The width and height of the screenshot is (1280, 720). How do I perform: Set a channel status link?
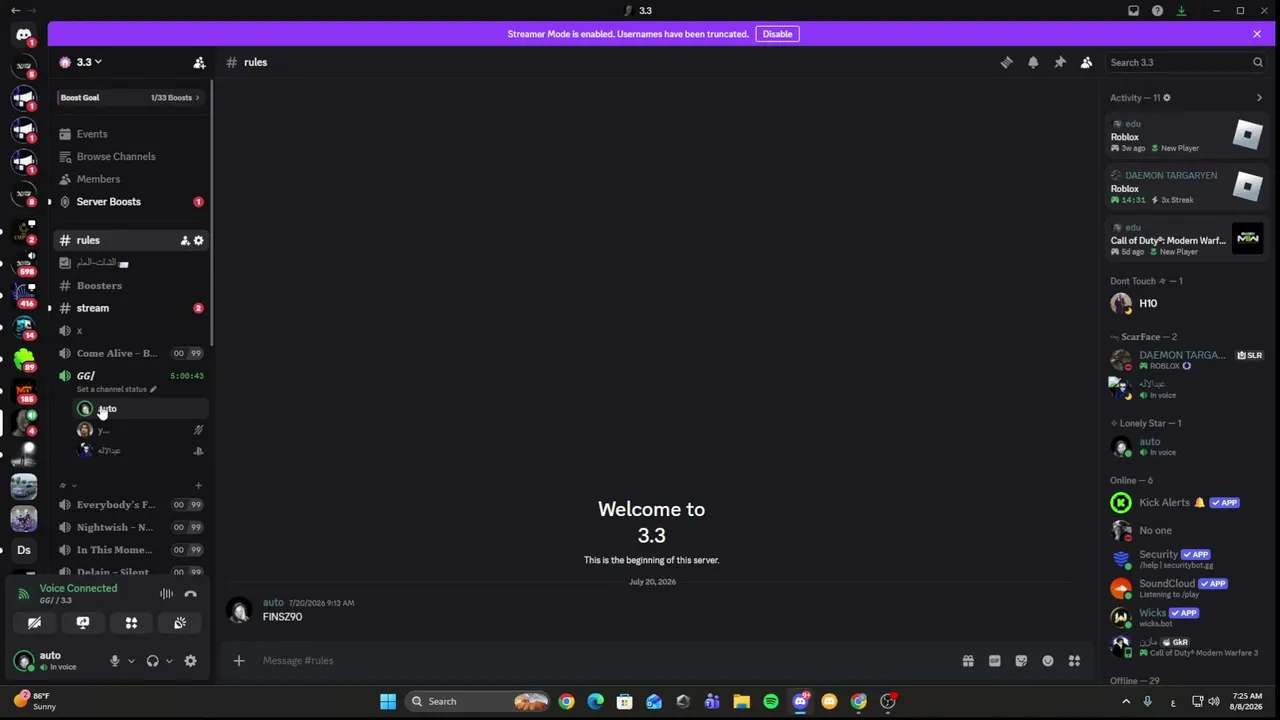(116, 389)
